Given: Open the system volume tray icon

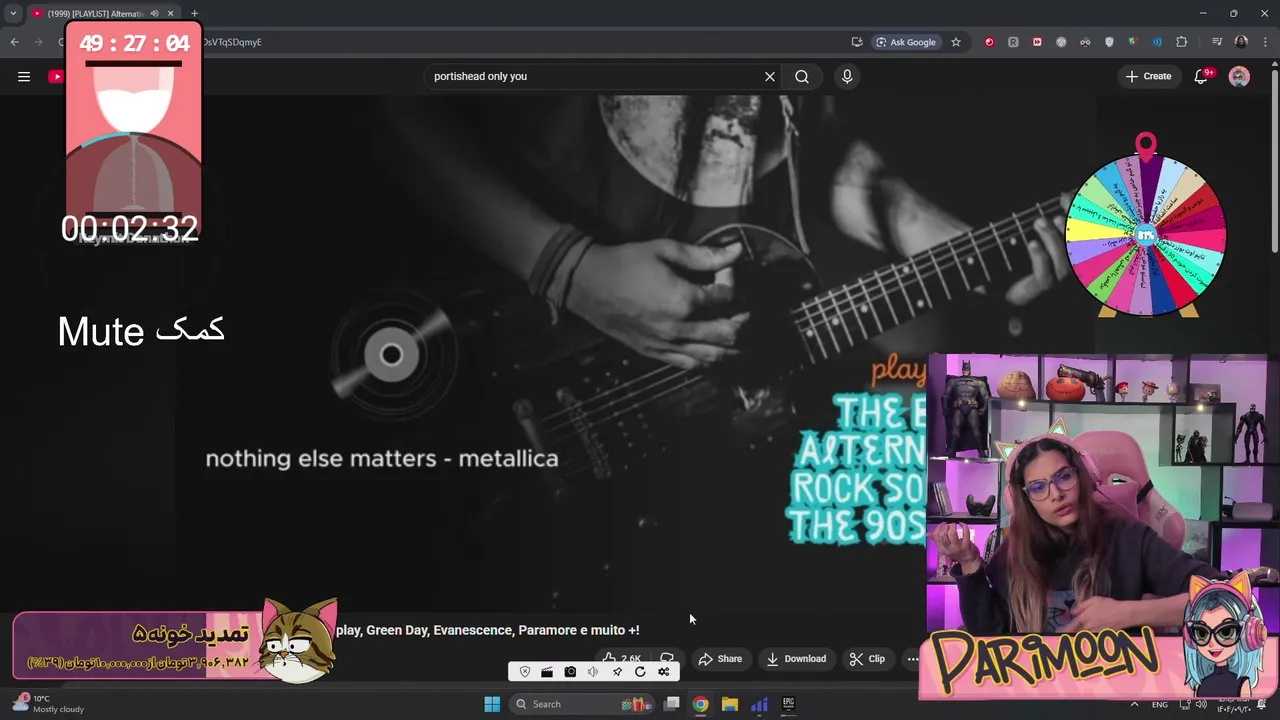Looking at the screenshot, I should (x=1200, y=704).
